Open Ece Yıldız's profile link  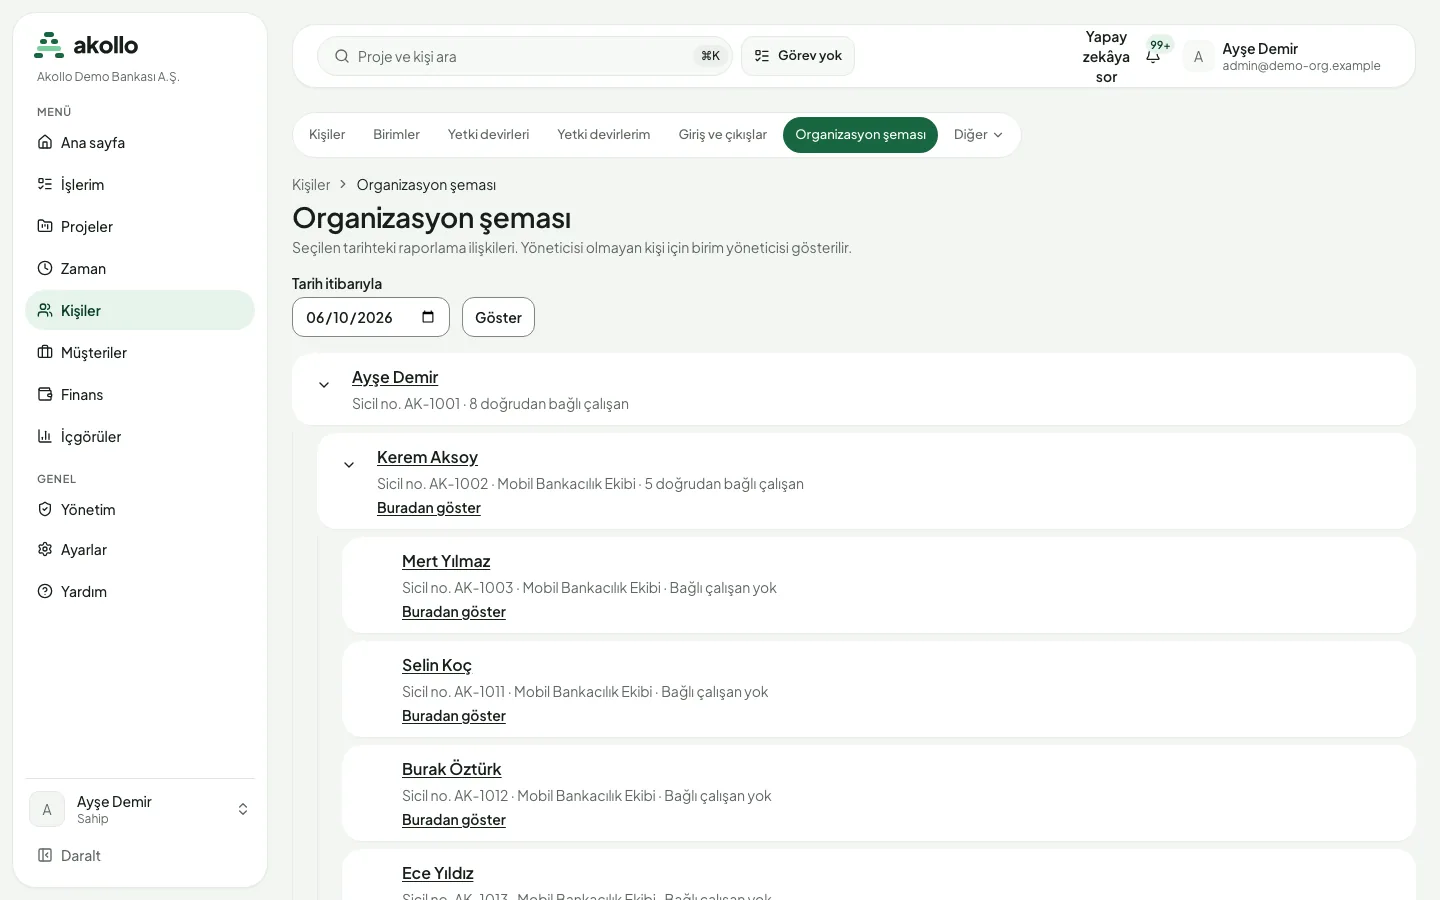[438, 873]
